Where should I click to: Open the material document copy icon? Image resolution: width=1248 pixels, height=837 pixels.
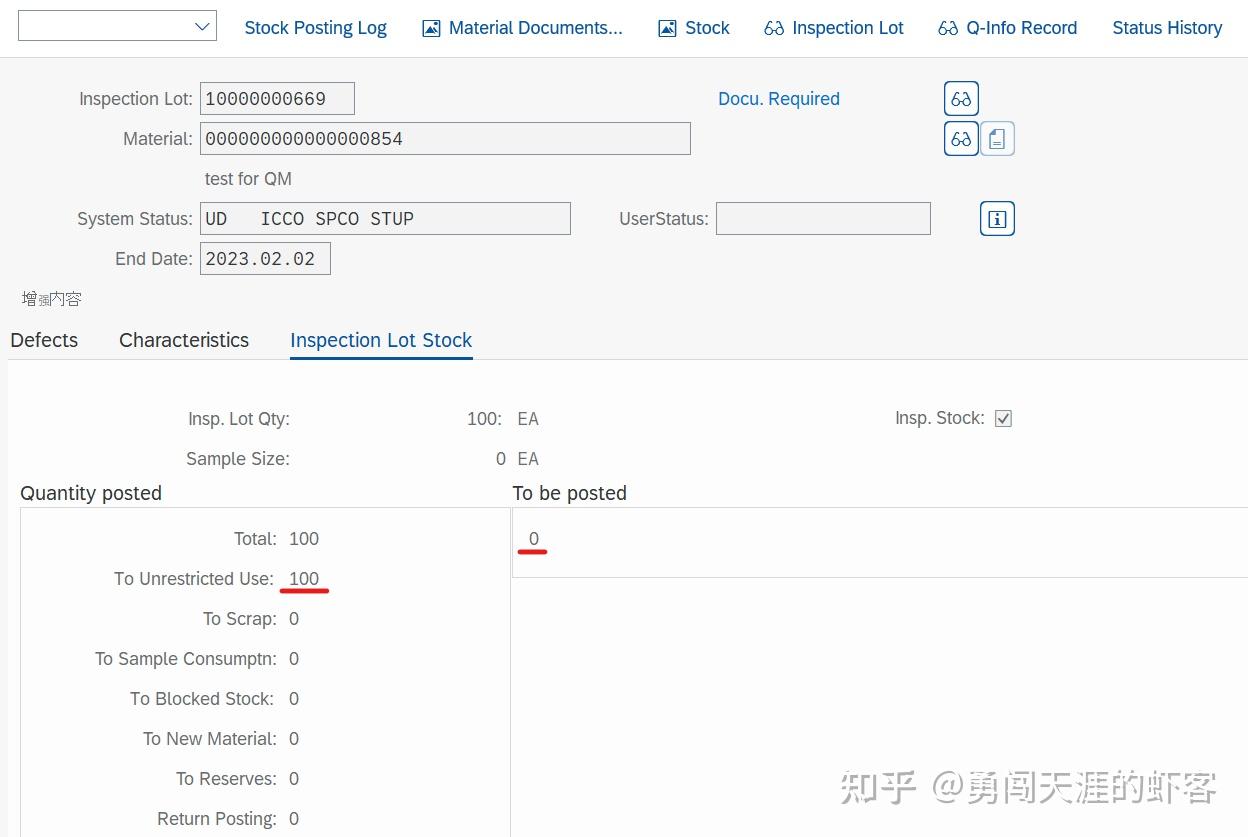pos(997,138)
